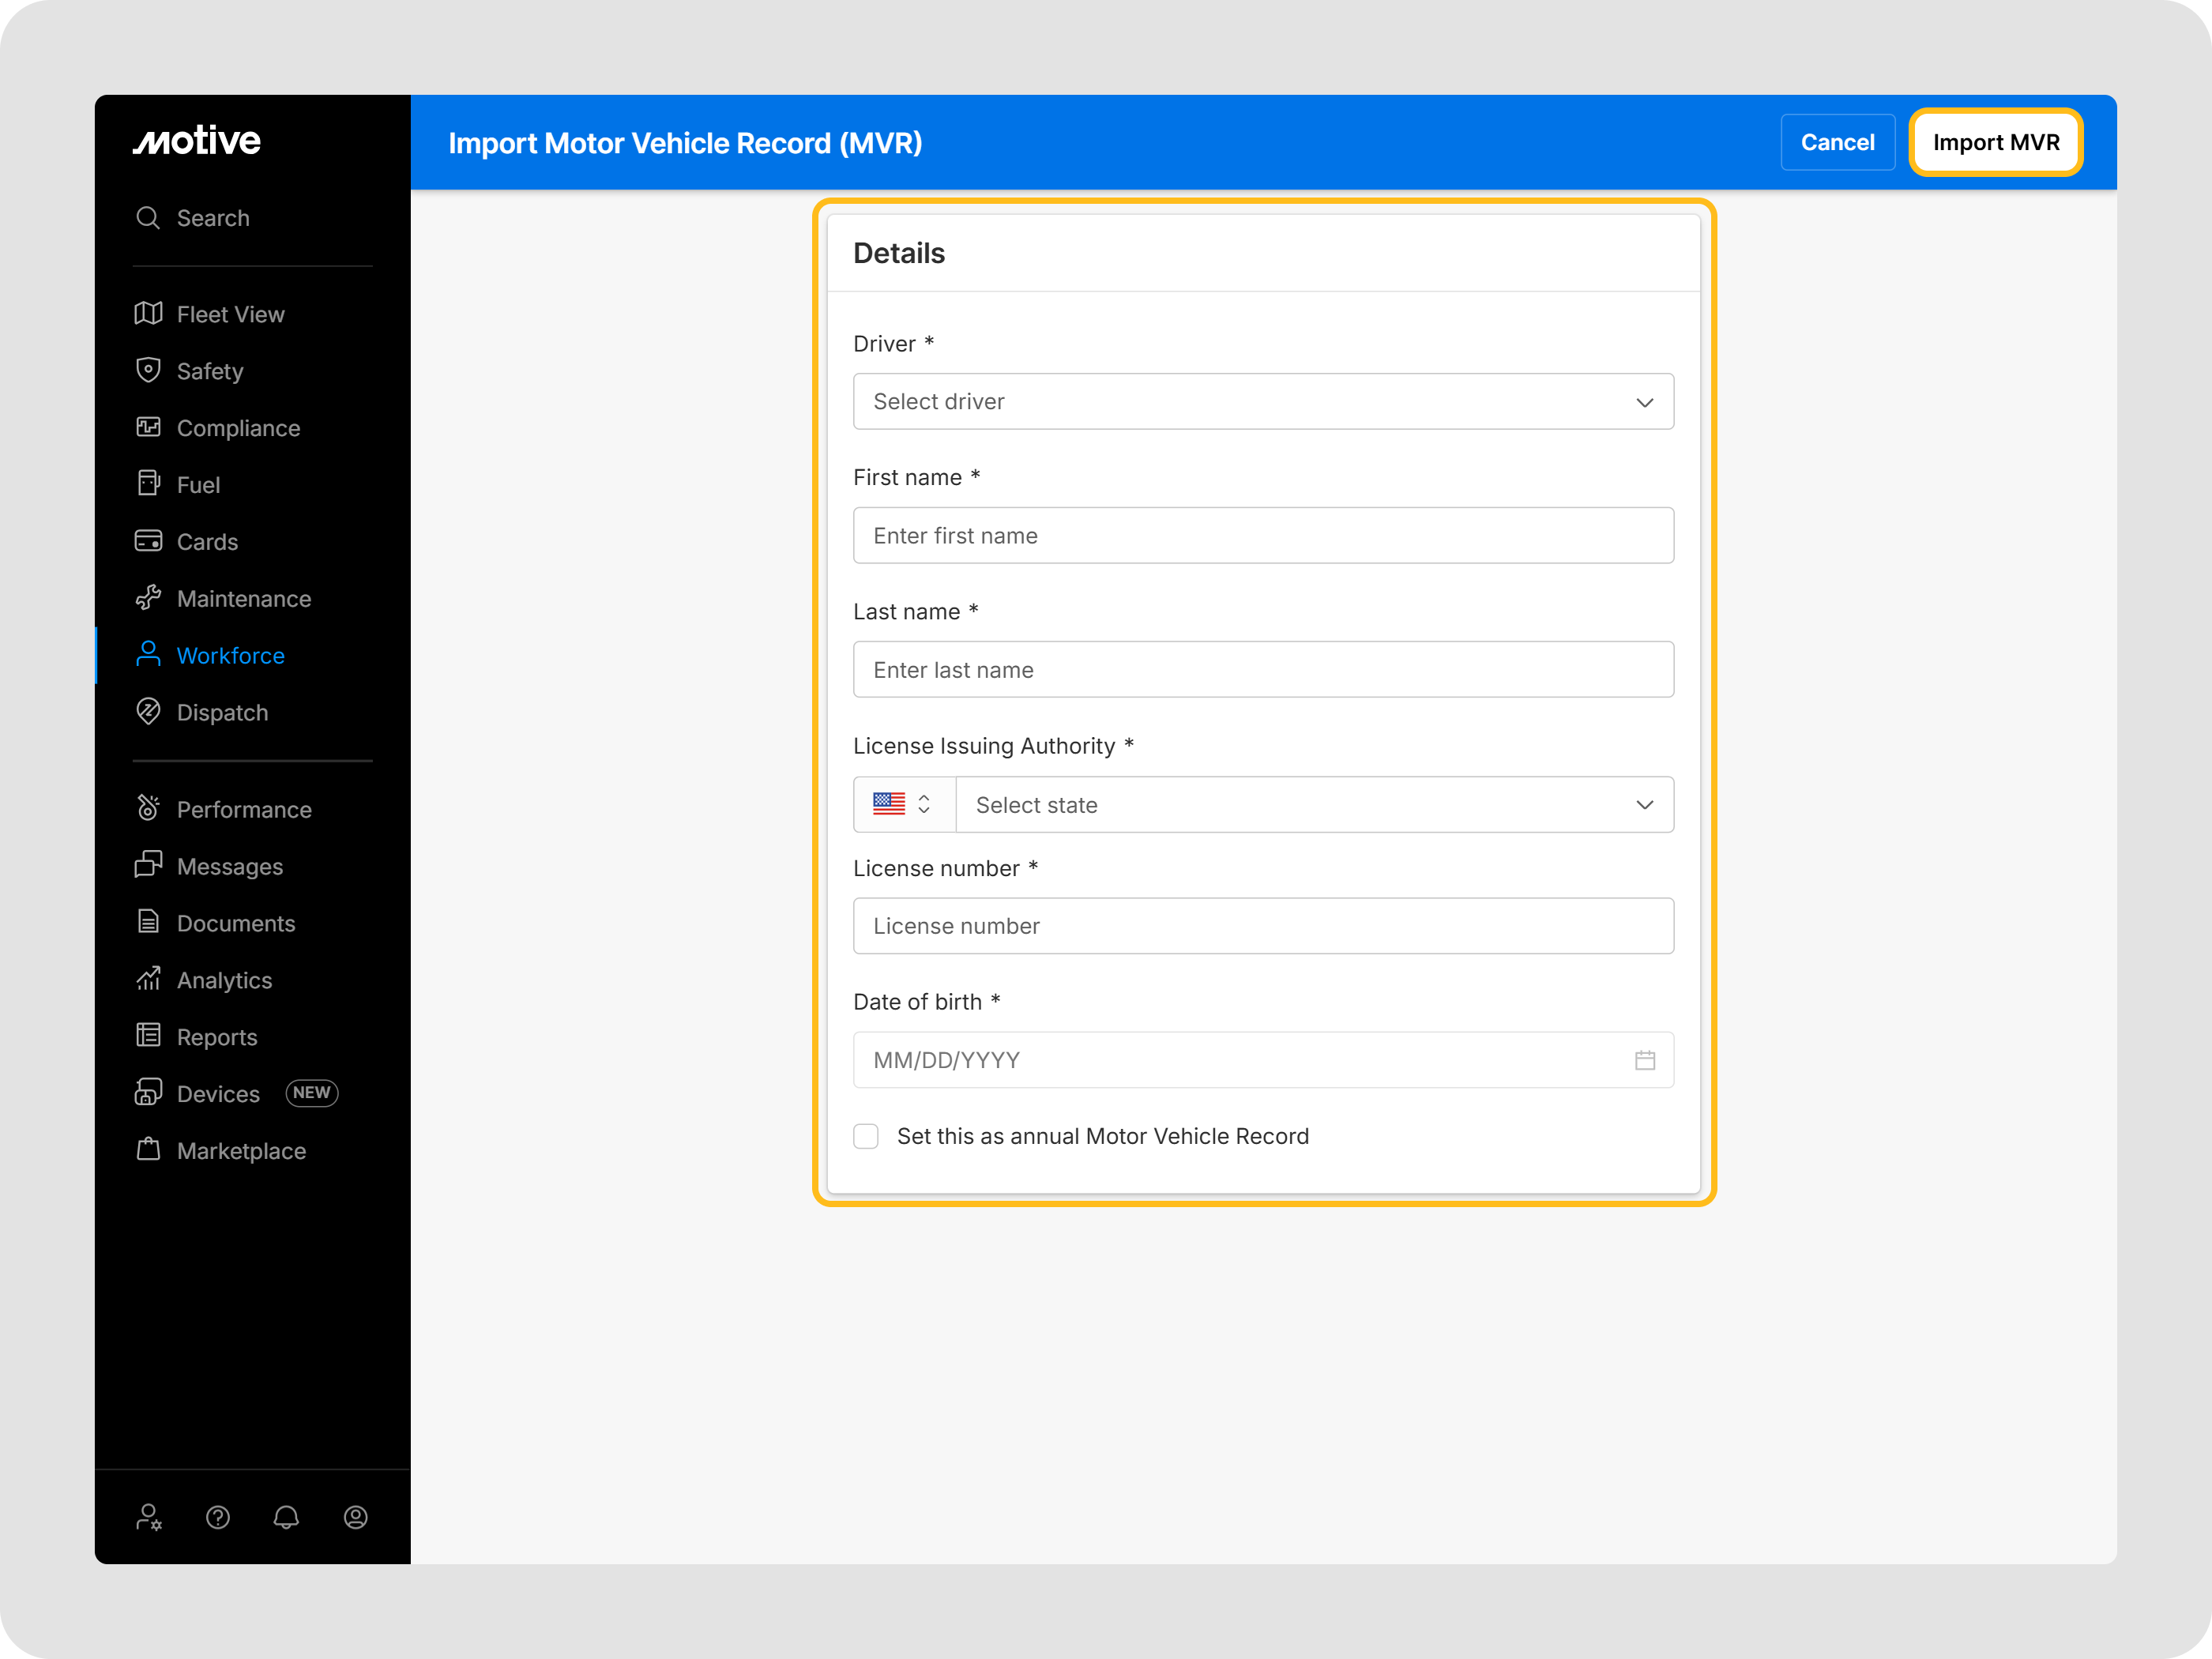Click into the License number field
Screen dimensions: 2212x1659
[x=1262, y=926]
